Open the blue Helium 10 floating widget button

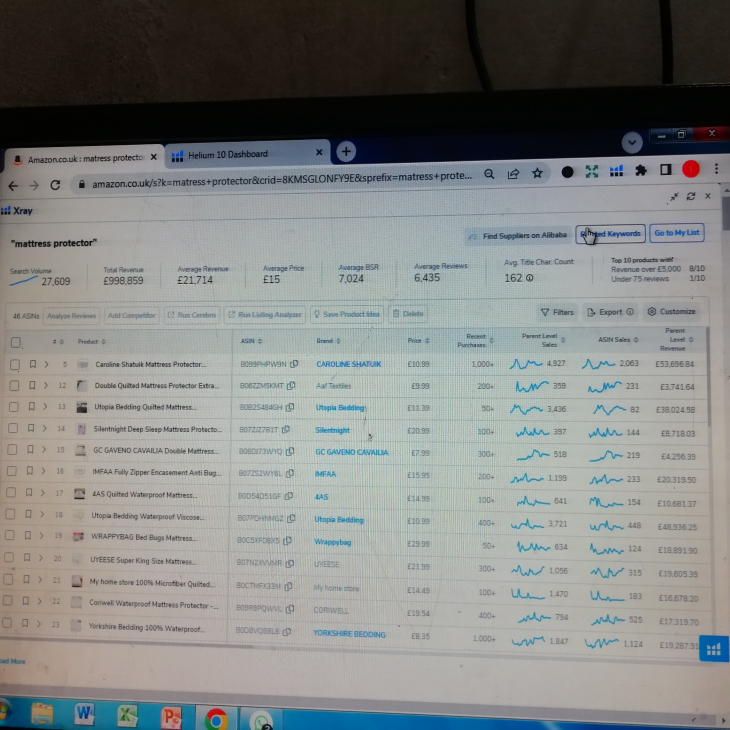714,649
